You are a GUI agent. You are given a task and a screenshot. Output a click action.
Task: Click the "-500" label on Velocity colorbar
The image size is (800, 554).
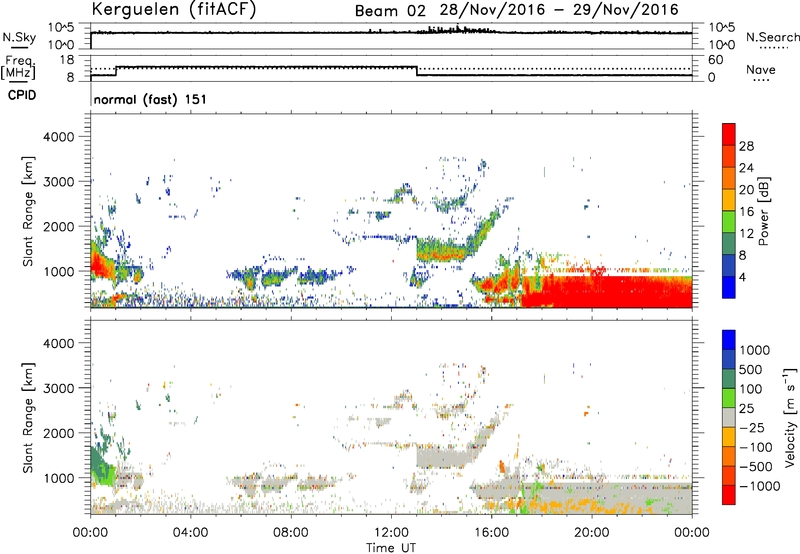pos(756,467)
